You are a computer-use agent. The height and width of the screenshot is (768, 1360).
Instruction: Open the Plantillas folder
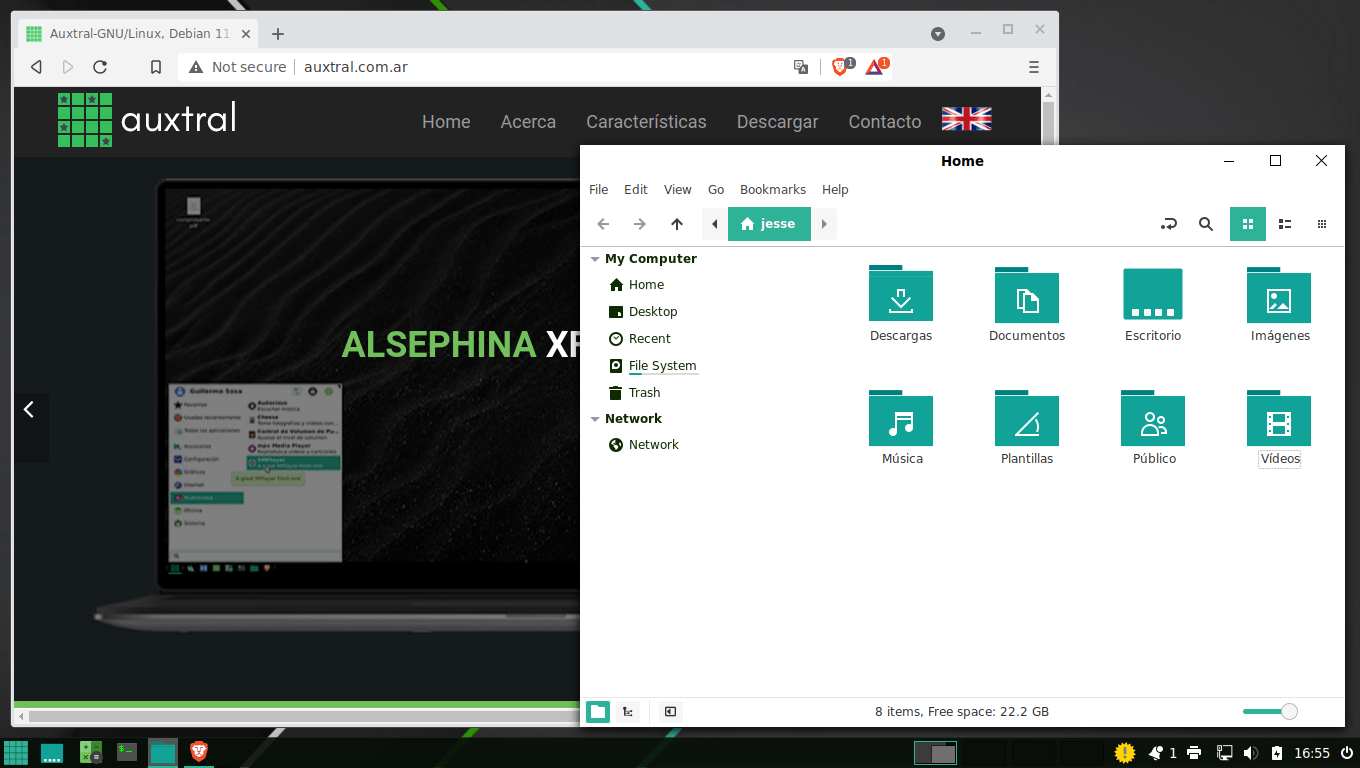coord(1027,427)
